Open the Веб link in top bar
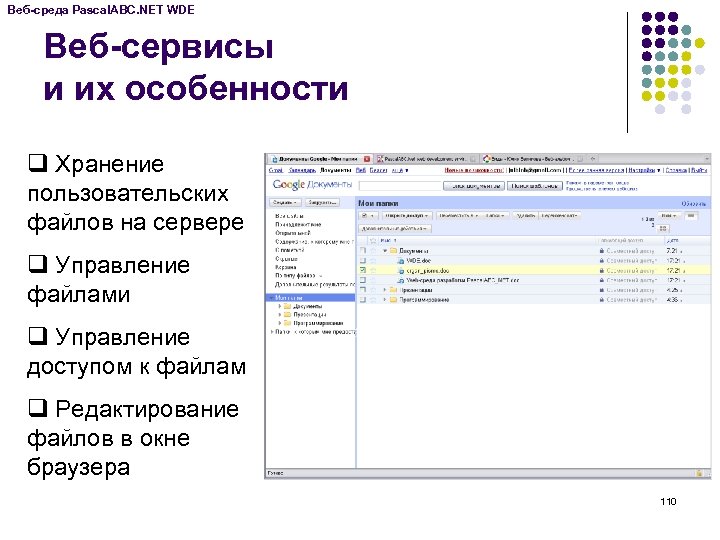Screen dimensions: 720x540 point(361,170)
